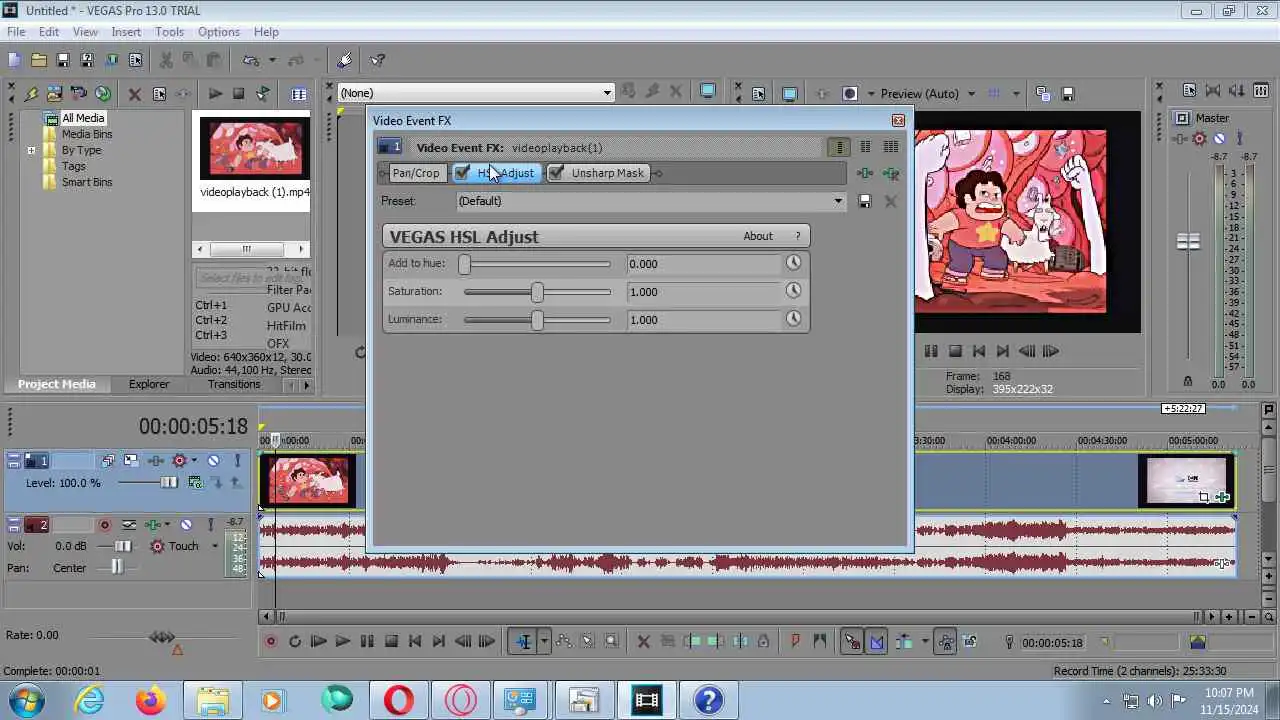The height and width of the screenshot is (720, 1280).
Task: Toggle Enable Snapping in bottom toolbar
Action: click(x=852, y=642)
